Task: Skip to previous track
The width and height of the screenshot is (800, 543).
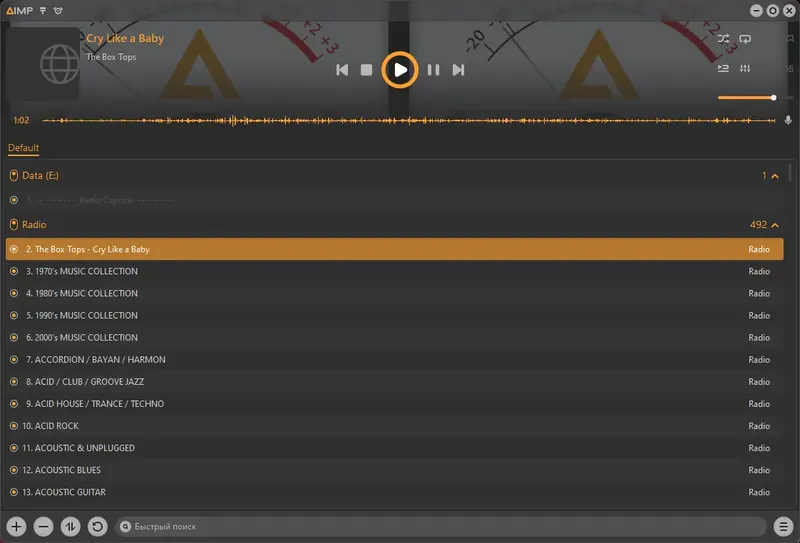Action: click(342, 70)
